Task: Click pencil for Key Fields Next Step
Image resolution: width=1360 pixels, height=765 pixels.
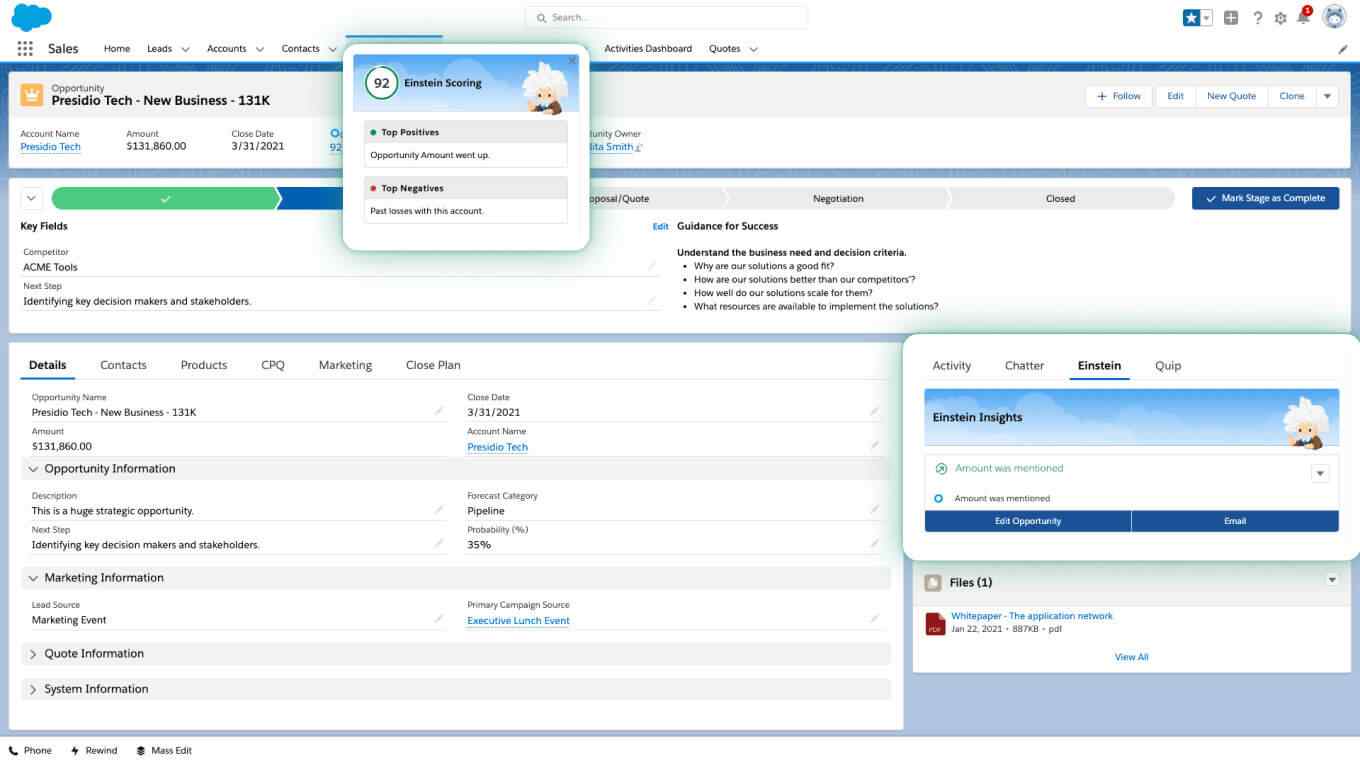Action: (x=652, y=300)
